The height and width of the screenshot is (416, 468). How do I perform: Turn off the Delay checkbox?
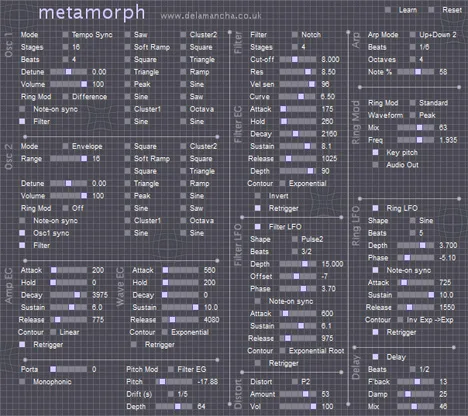[x=375, y=357]
